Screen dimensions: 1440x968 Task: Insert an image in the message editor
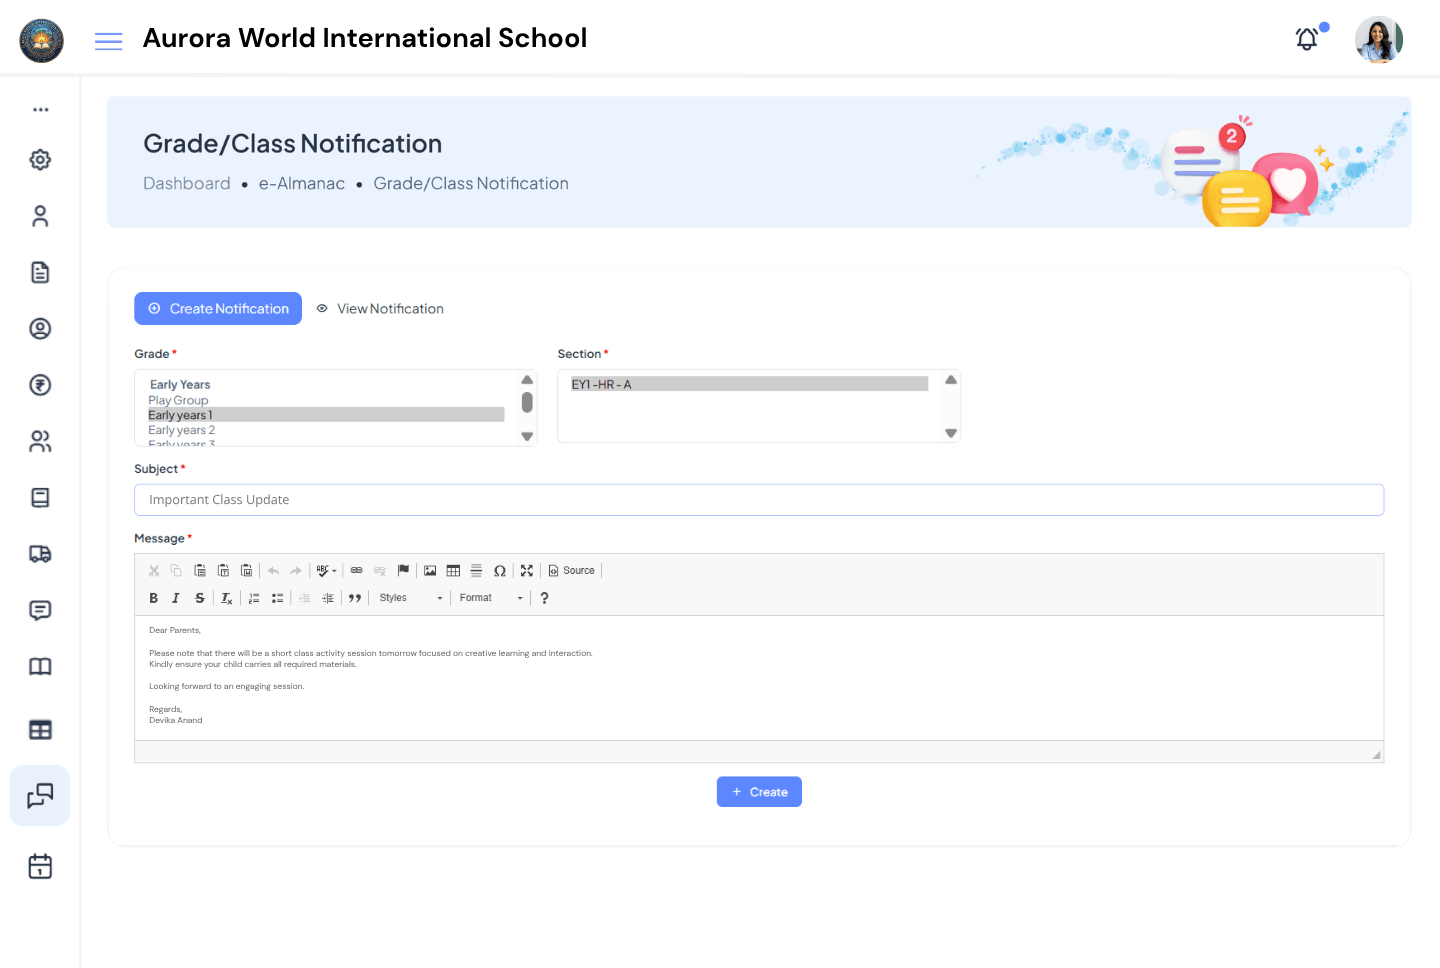(x=430, y=570)
